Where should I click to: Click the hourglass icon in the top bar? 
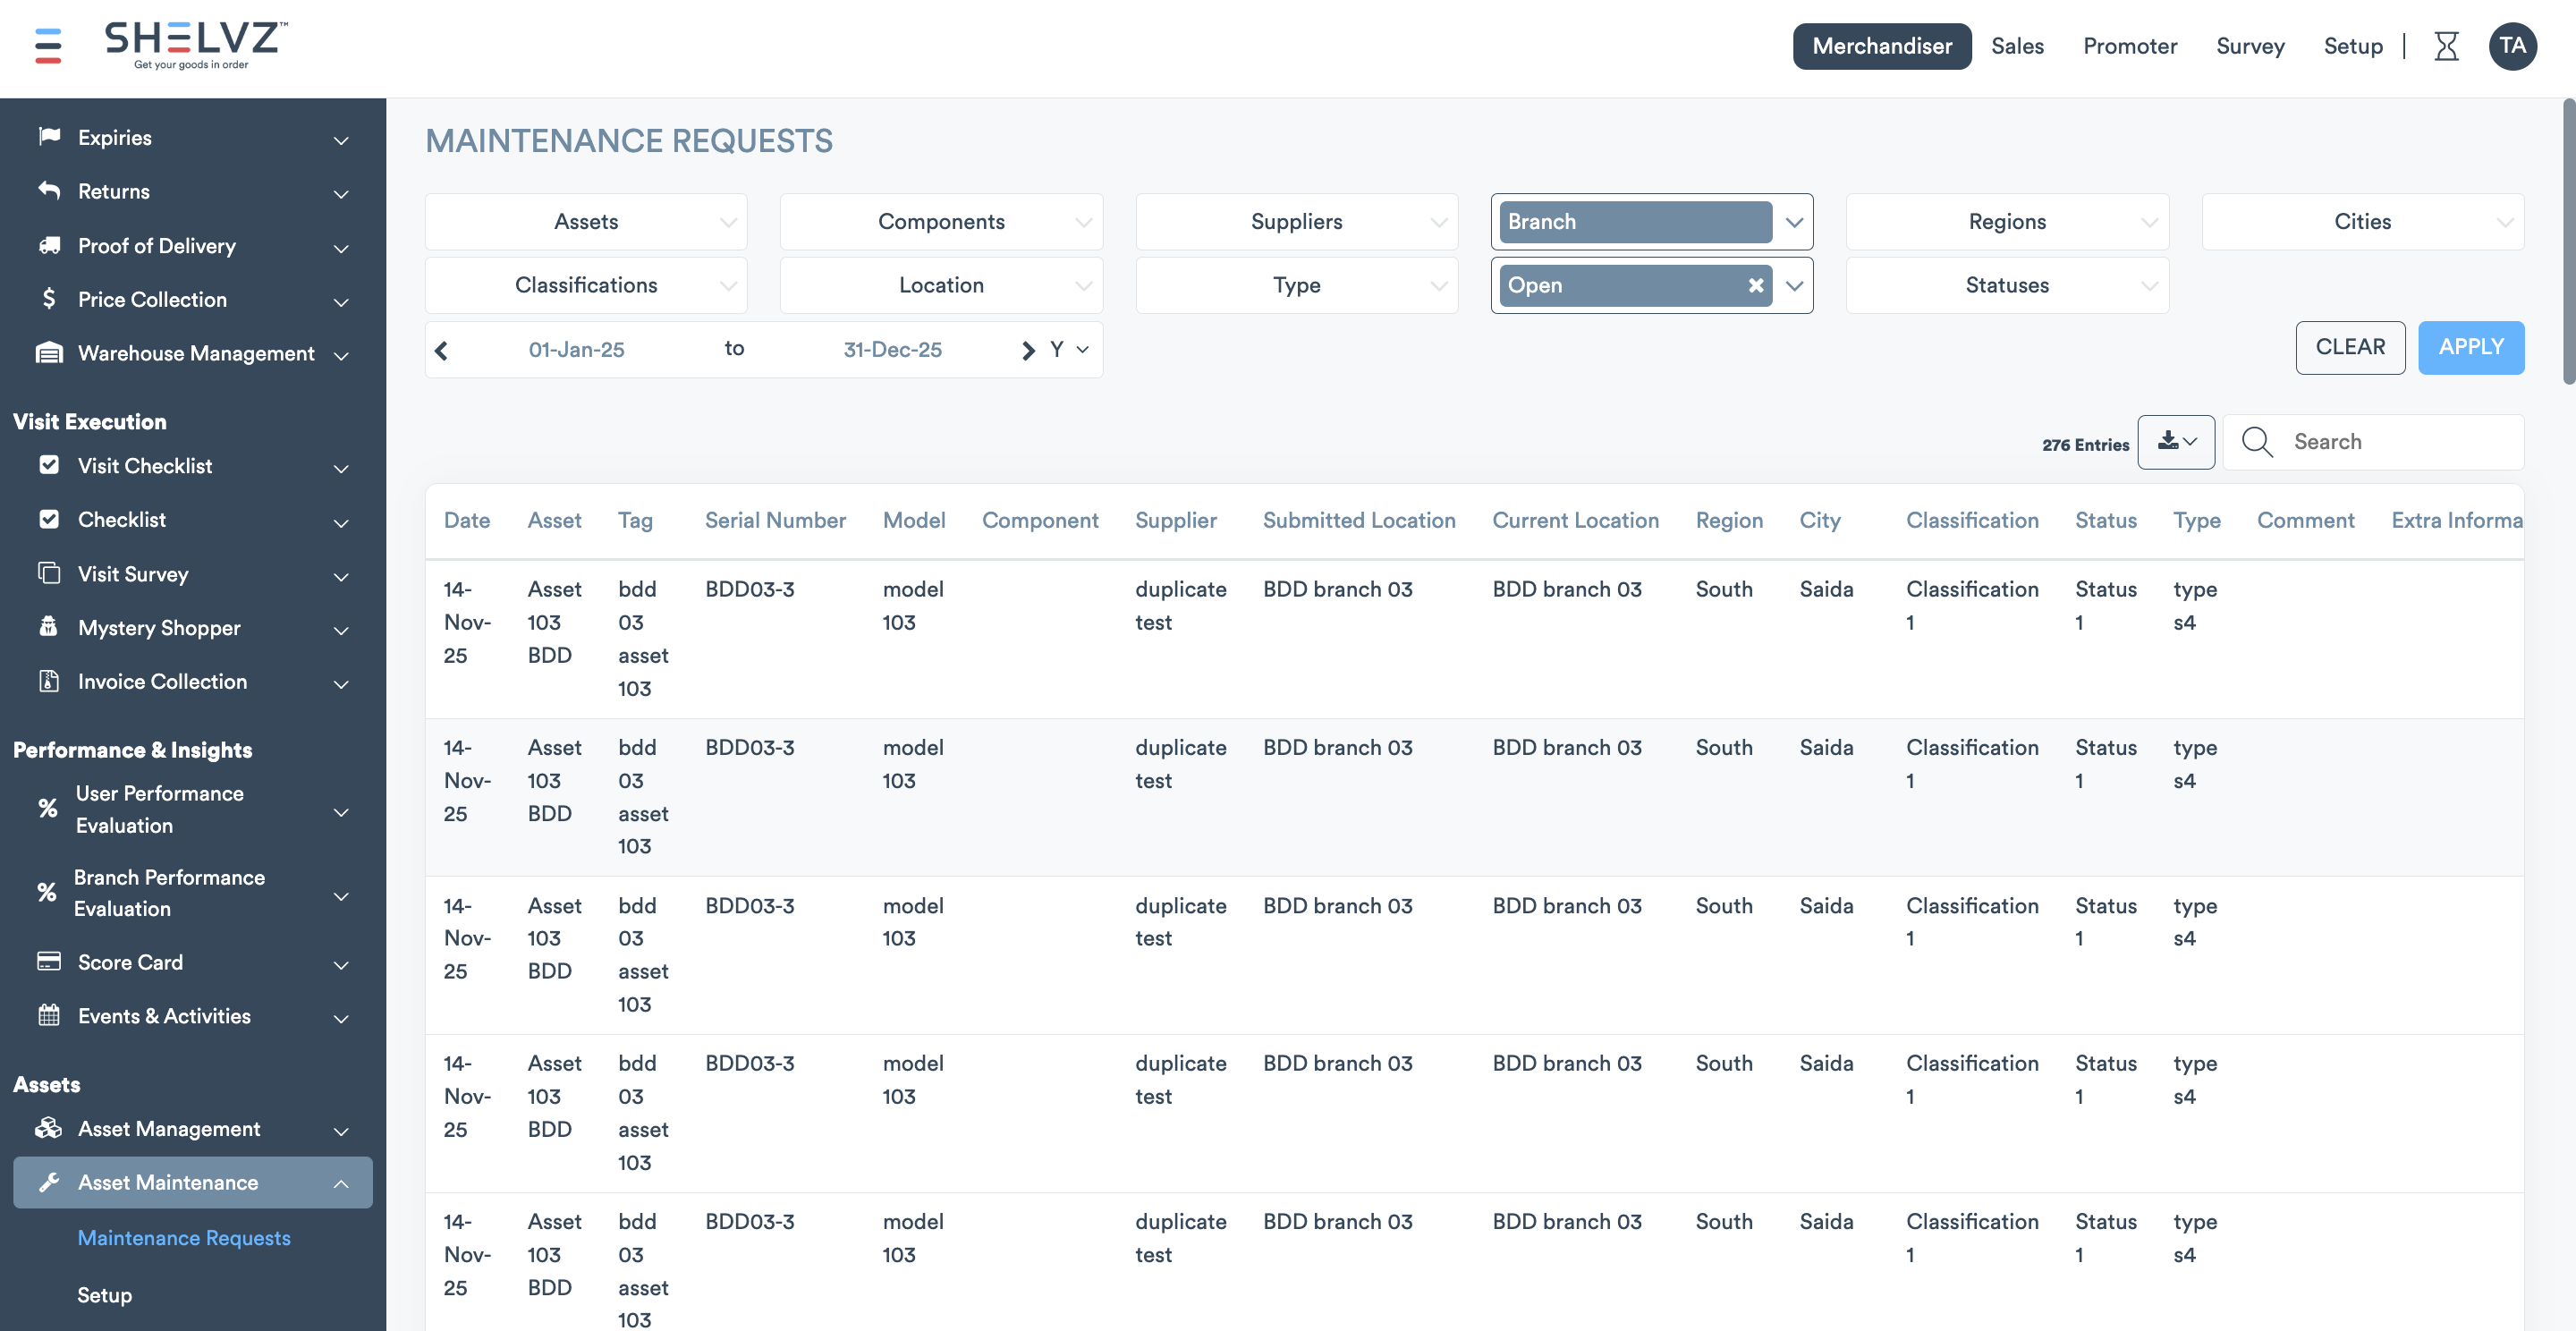pyautogui.click(x=2447, y=46)
